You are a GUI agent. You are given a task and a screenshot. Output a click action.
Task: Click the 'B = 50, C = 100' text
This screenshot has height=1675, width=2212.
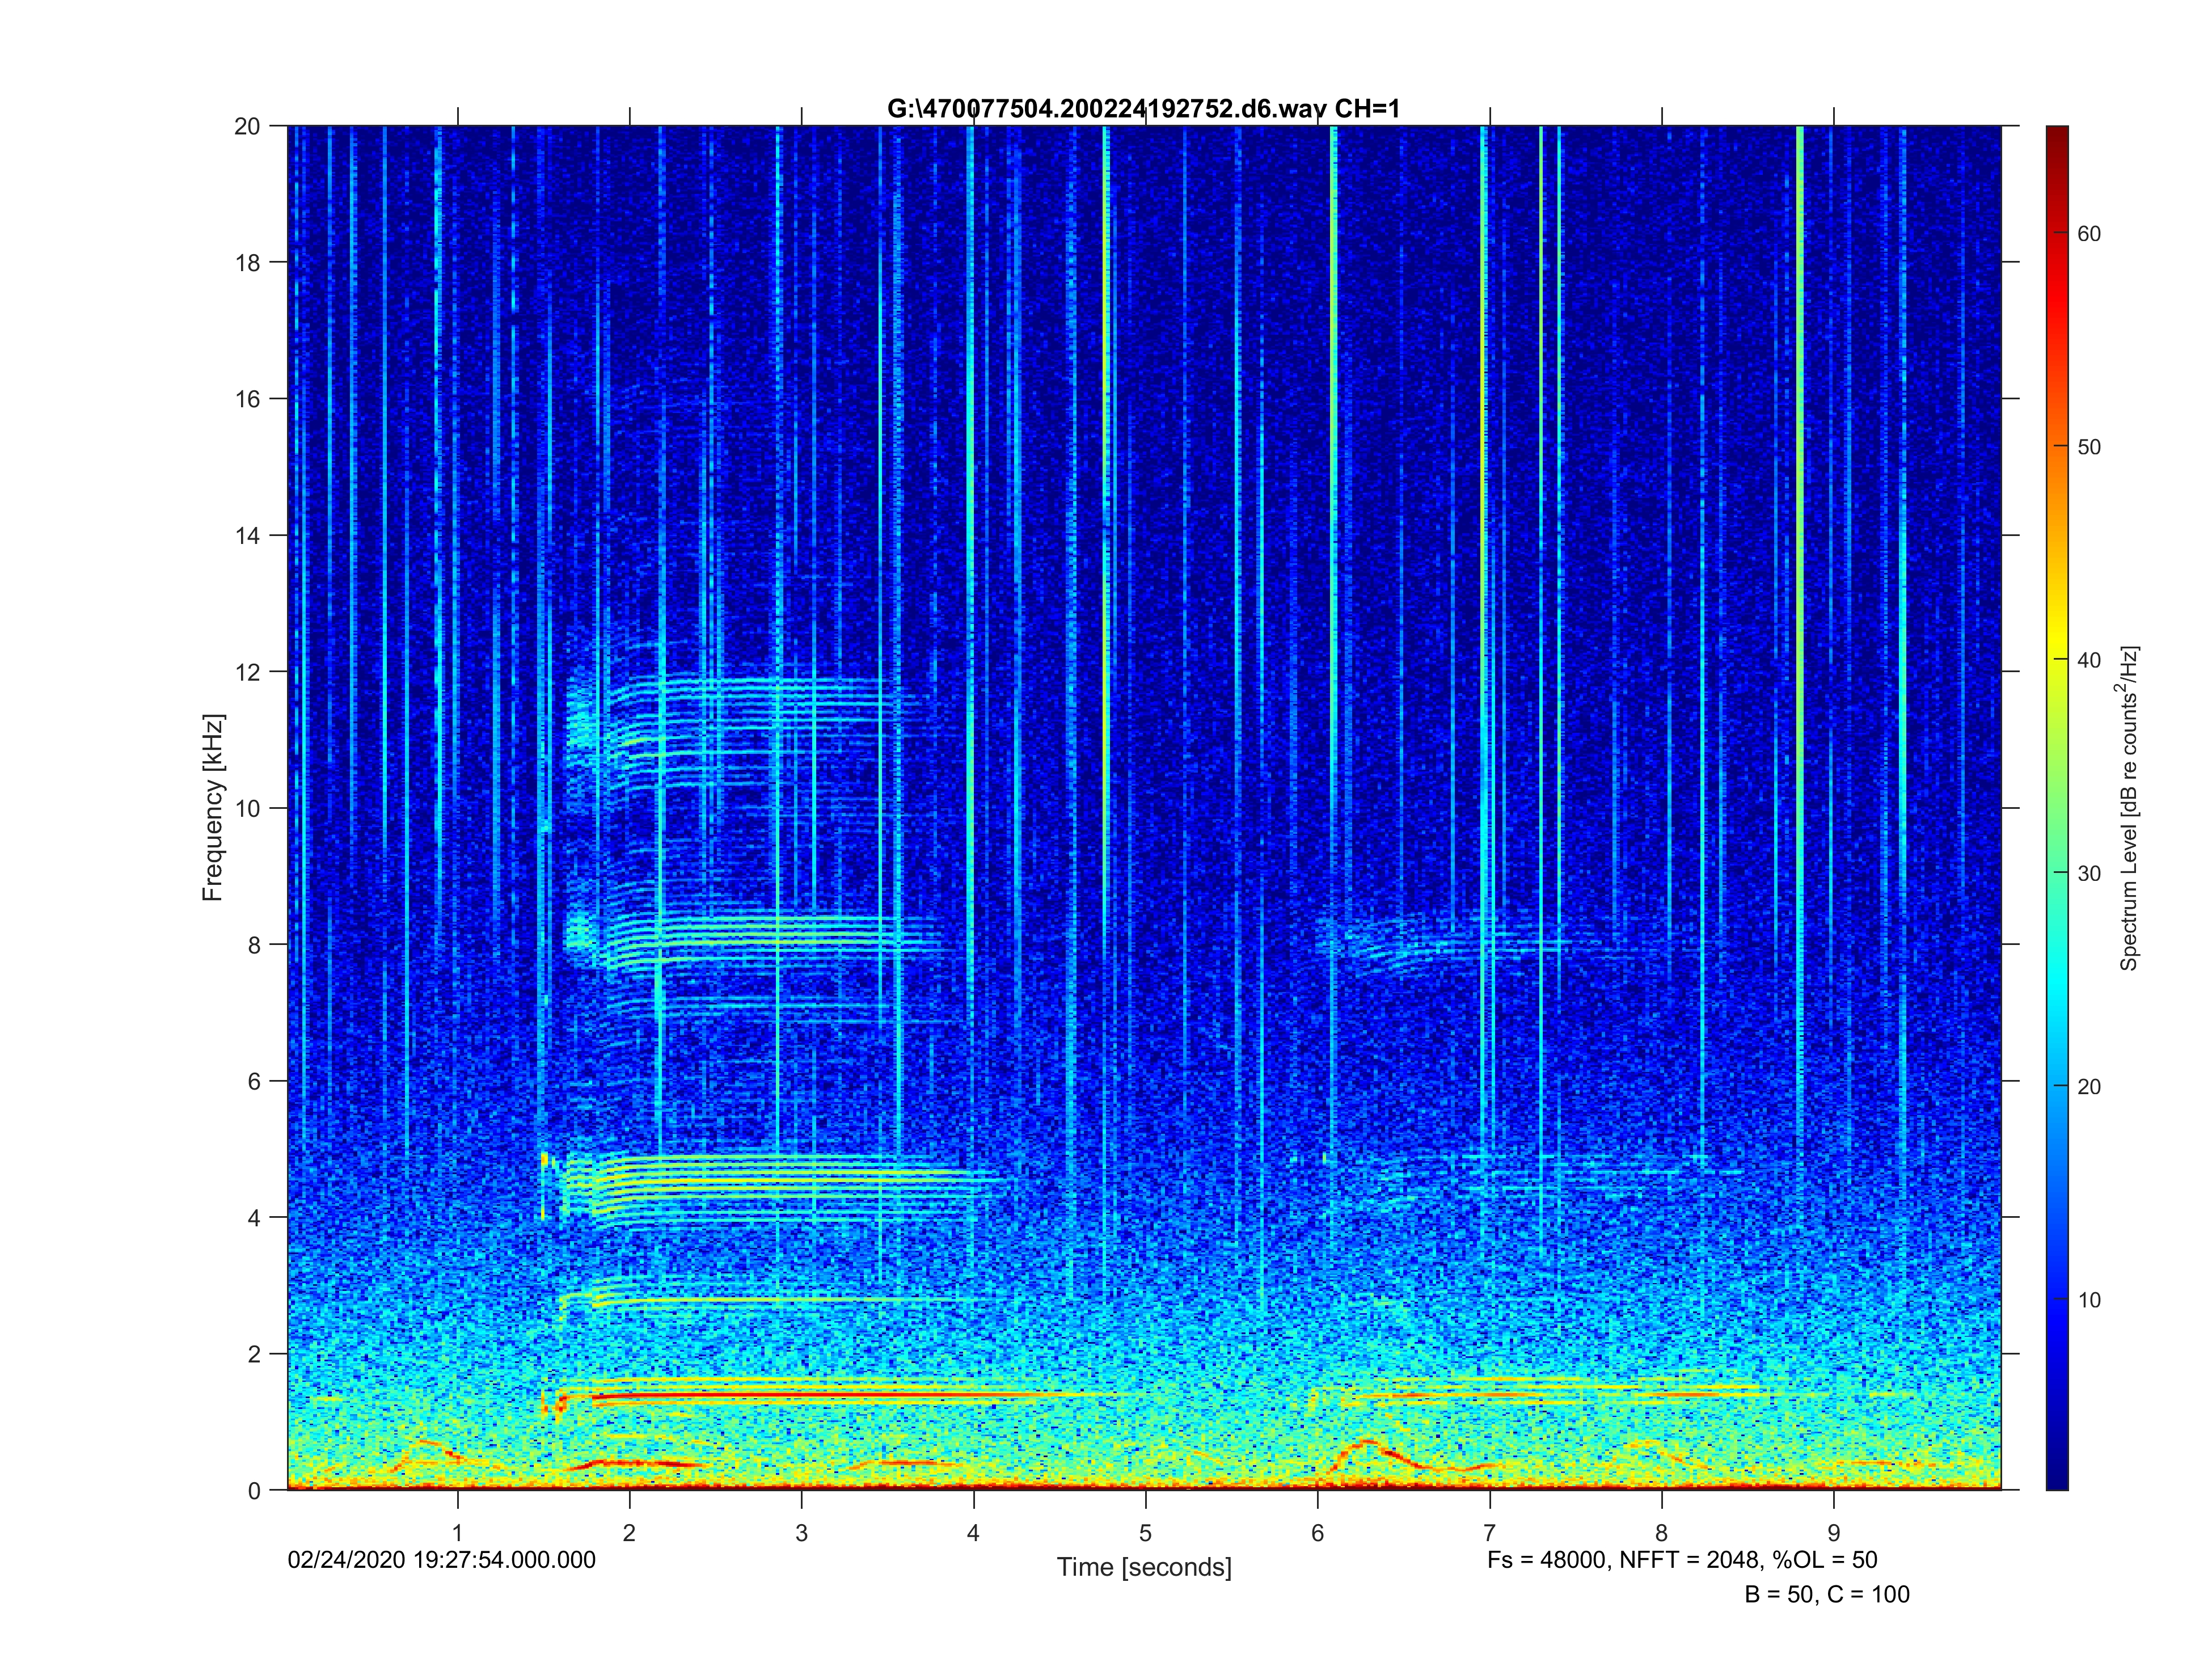(1827, 1594)
